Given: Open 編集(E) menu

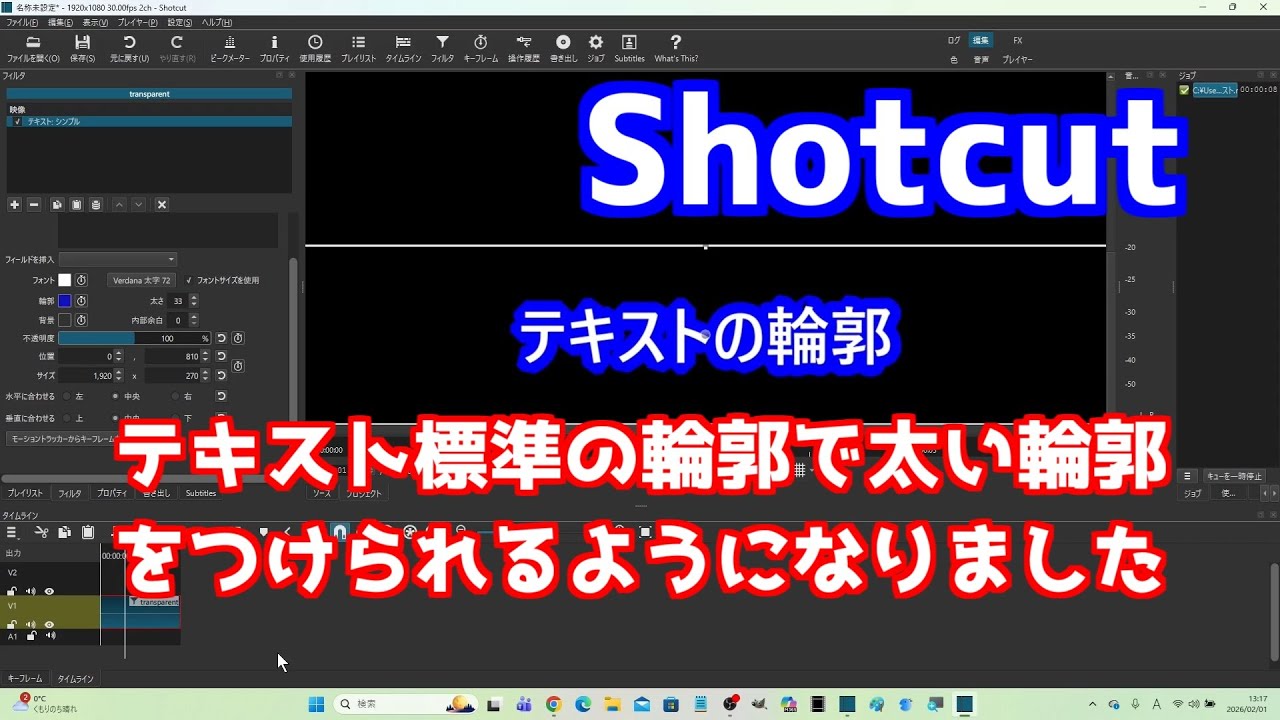Looking at the screenshot, I should click(60, 22).
